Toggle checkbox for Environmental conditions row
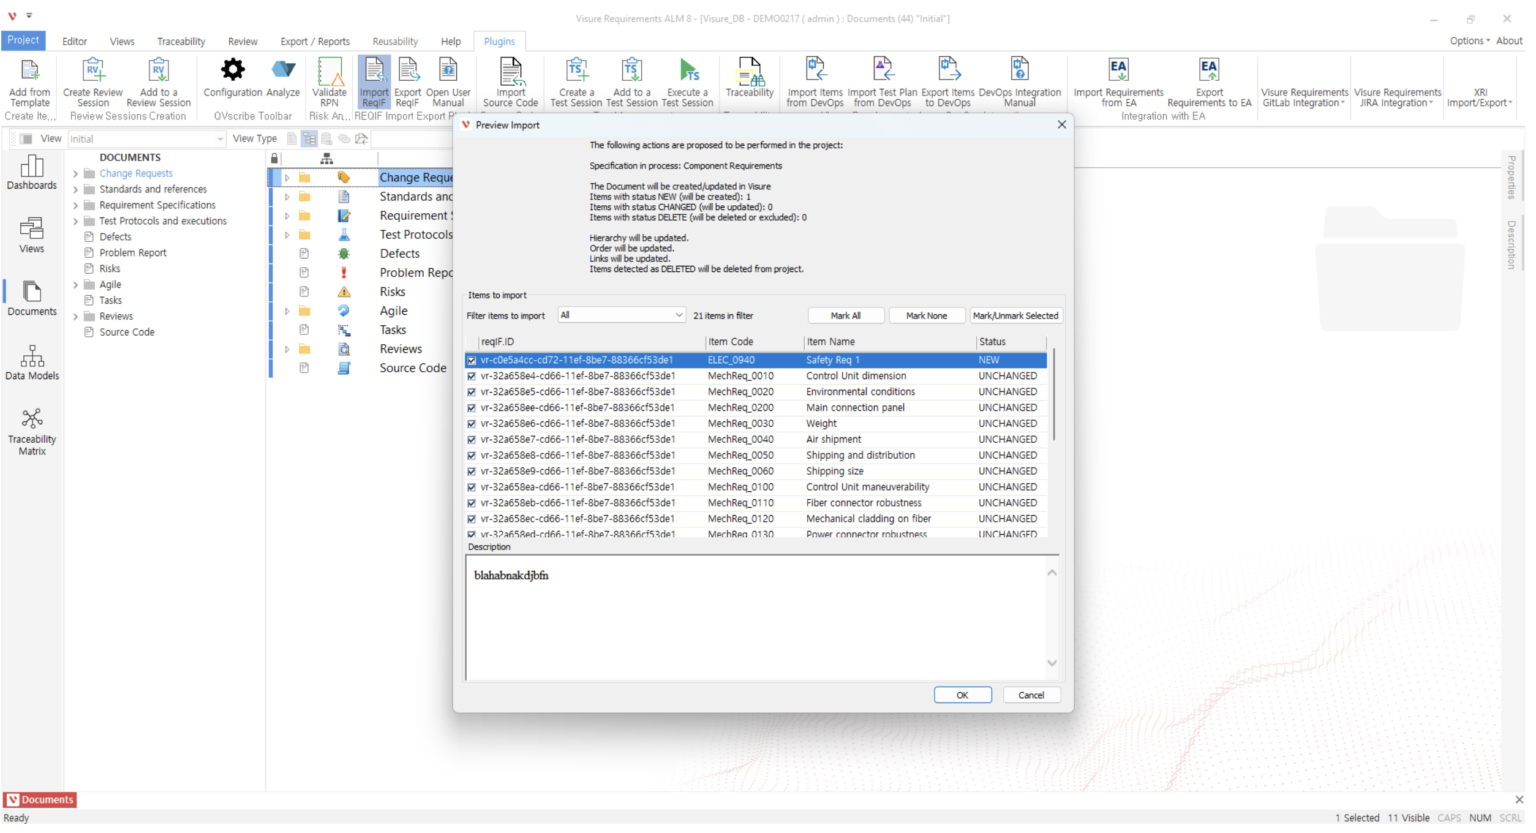The height and width of the screenshot is (833, 1536). pos(472,392)
